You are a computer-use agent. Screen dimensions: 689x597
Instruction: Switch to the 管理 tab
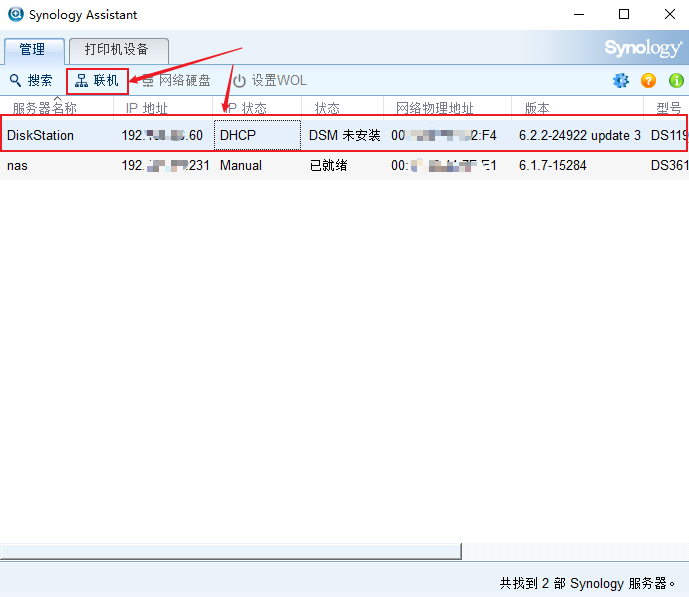[34, 51]
